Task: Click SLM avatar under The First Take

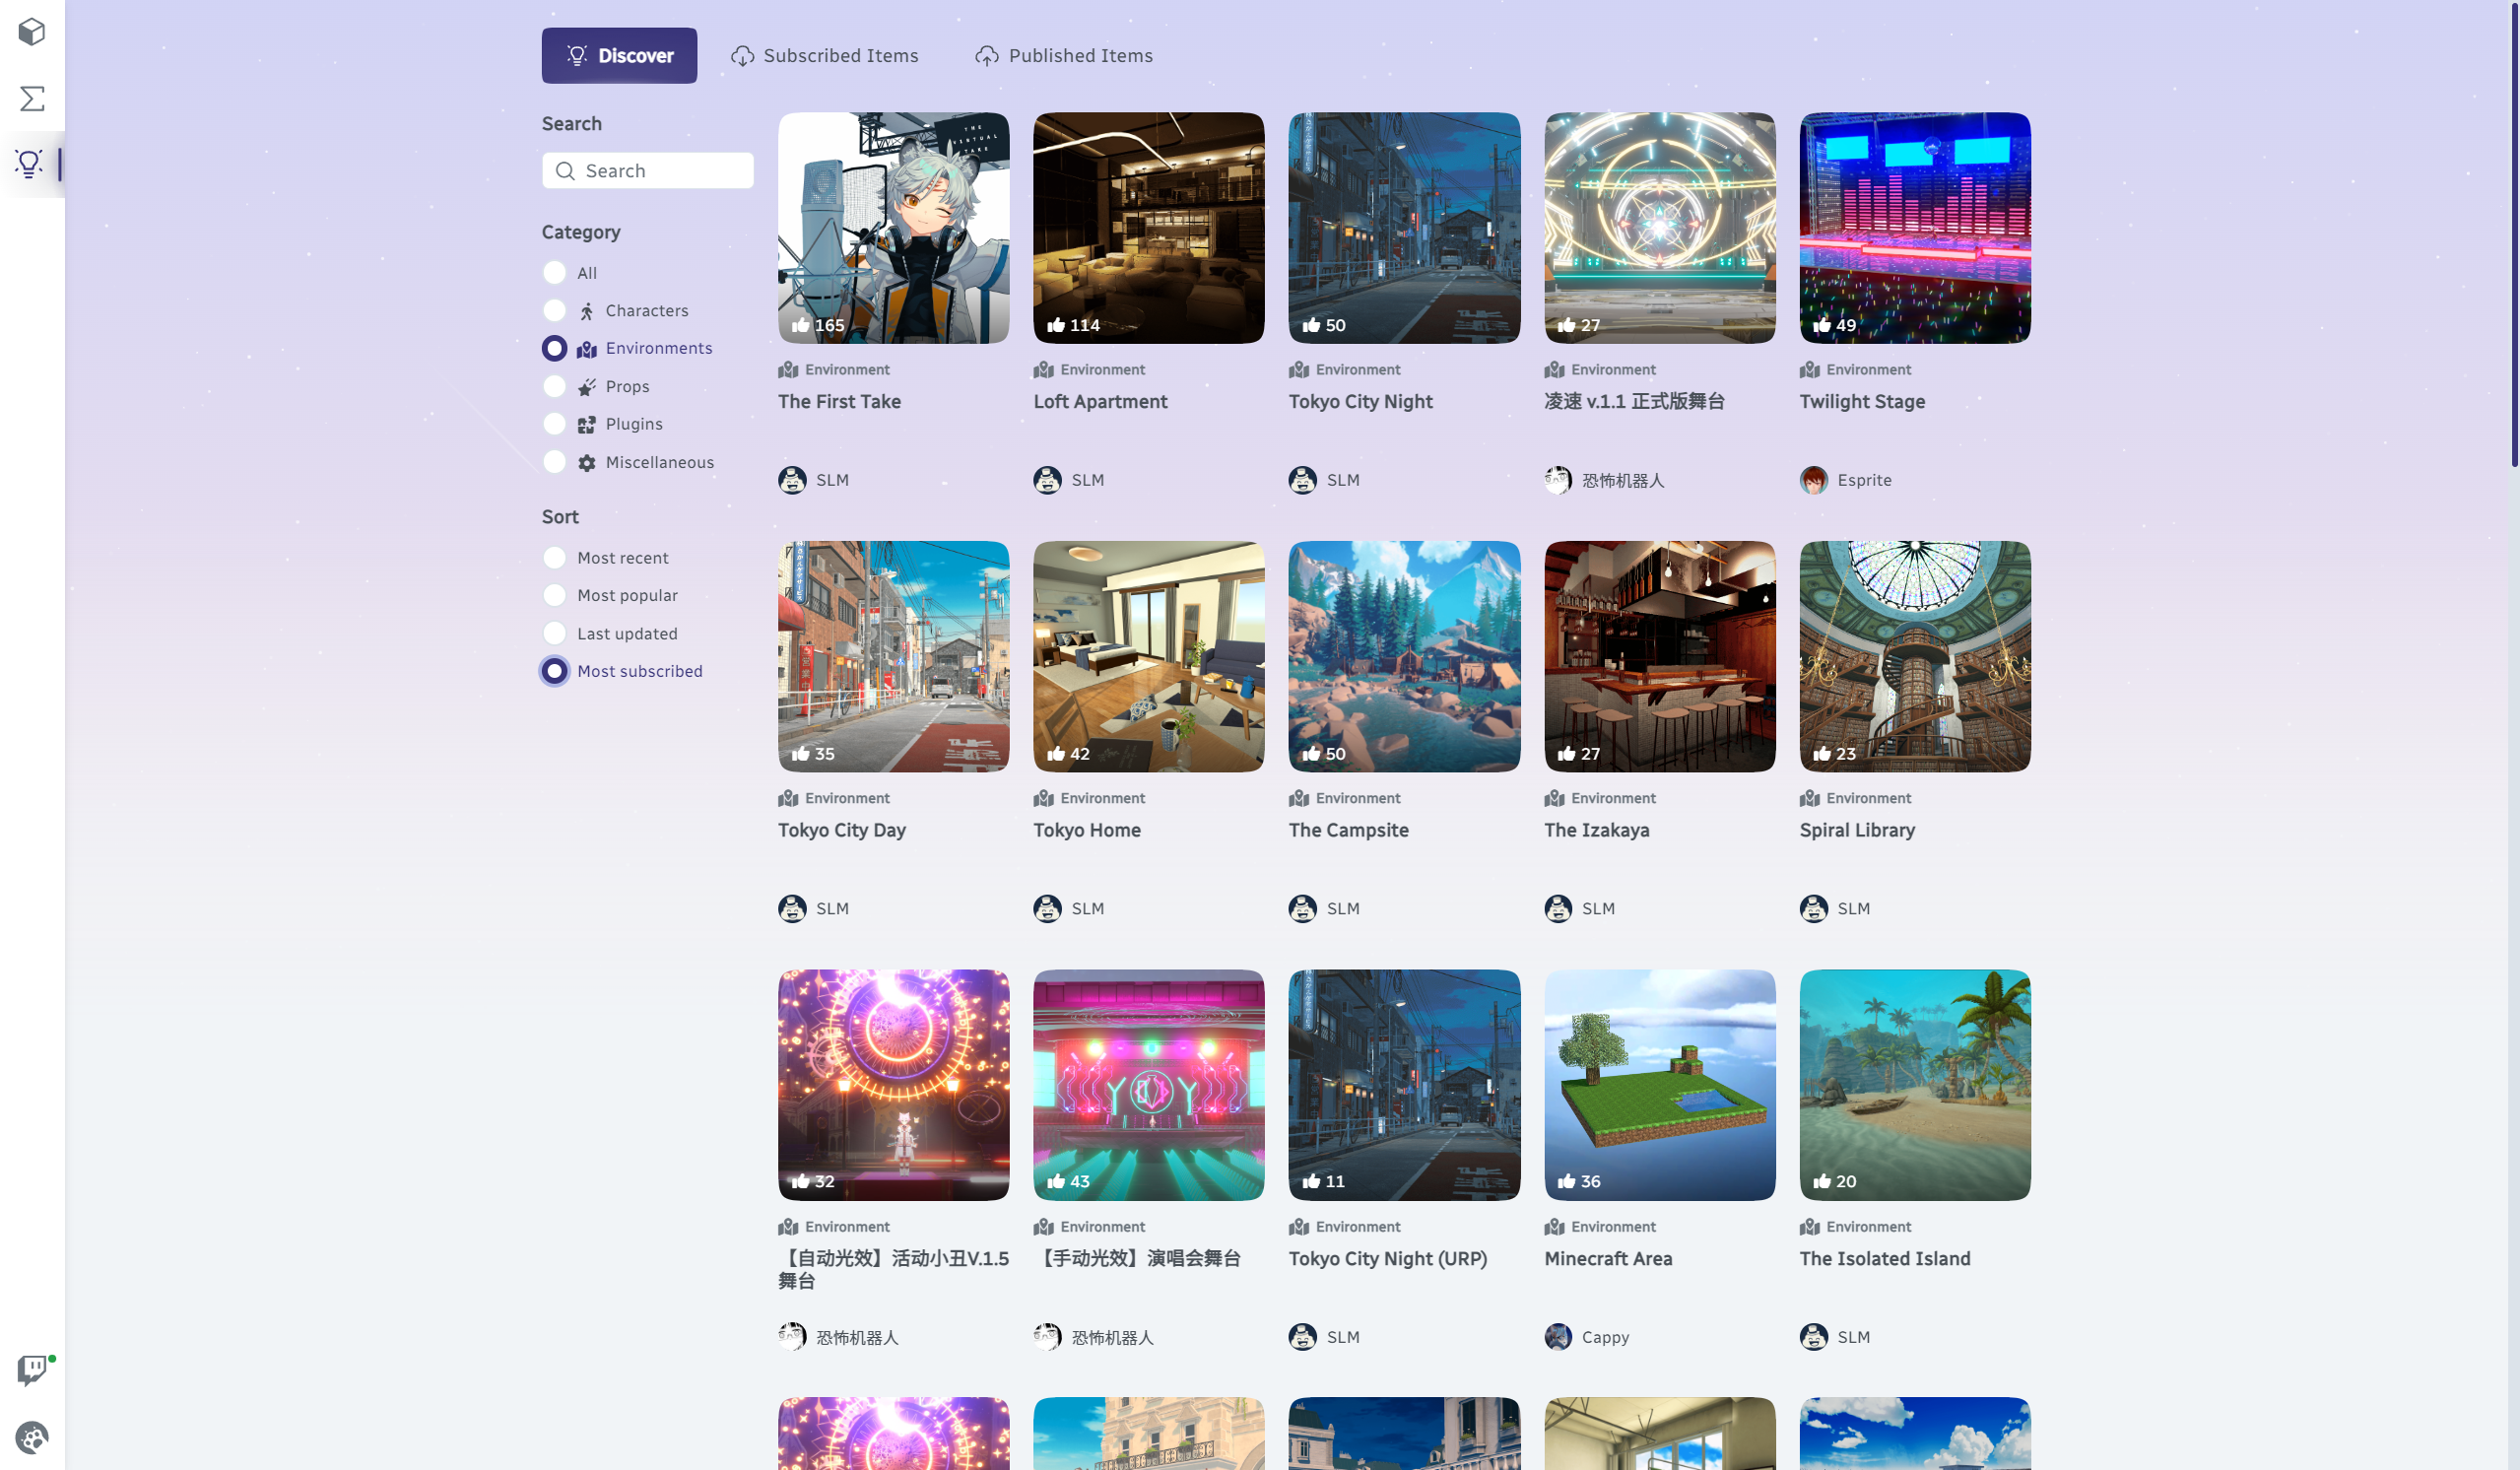Action: (792, 480)
